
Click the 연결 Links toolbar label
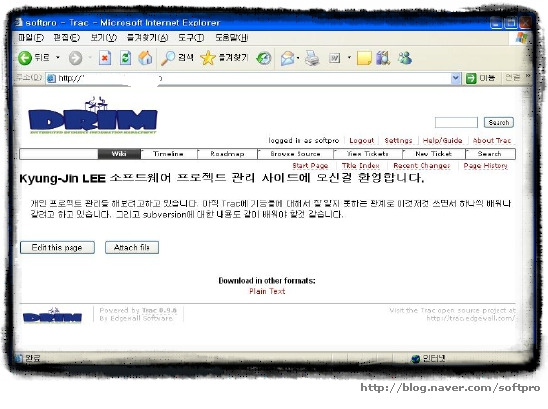pyautogui.click(x=512, y=77)
